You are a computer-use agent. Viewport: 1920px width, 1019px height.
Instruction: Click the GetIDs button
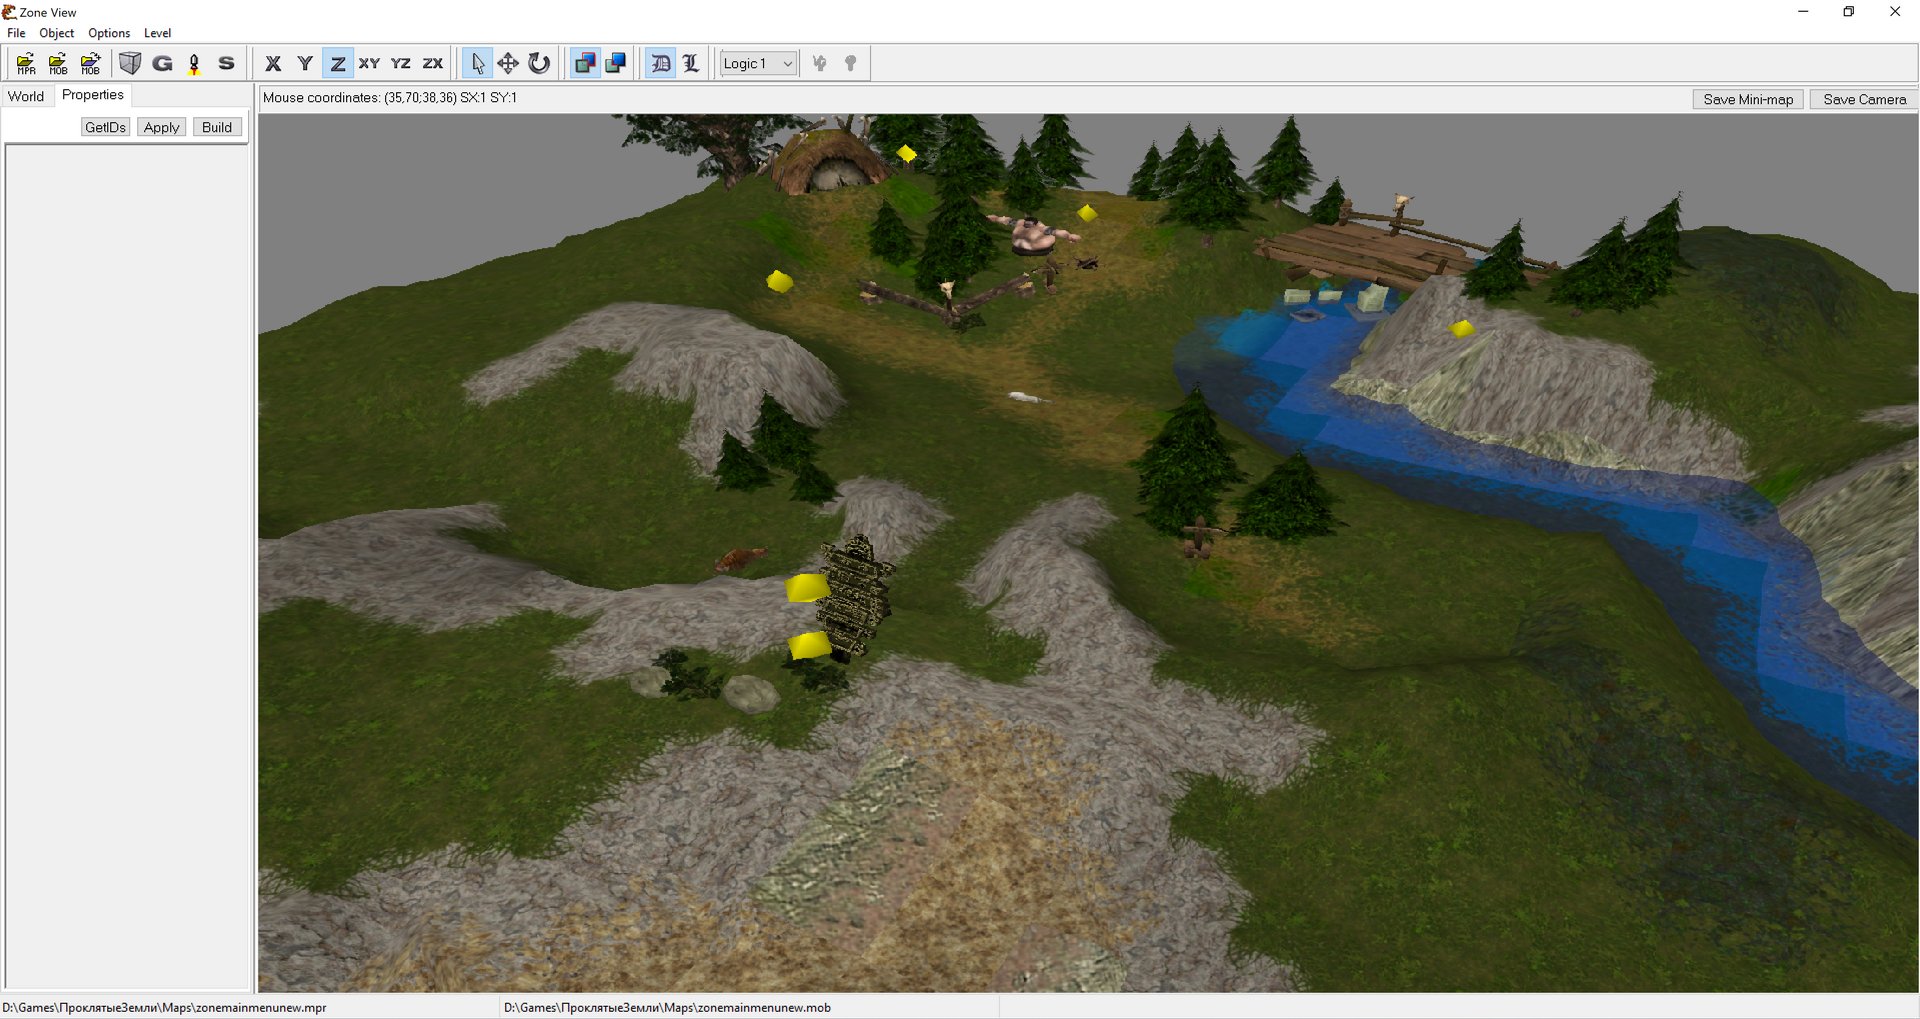(x=105, y=127)
